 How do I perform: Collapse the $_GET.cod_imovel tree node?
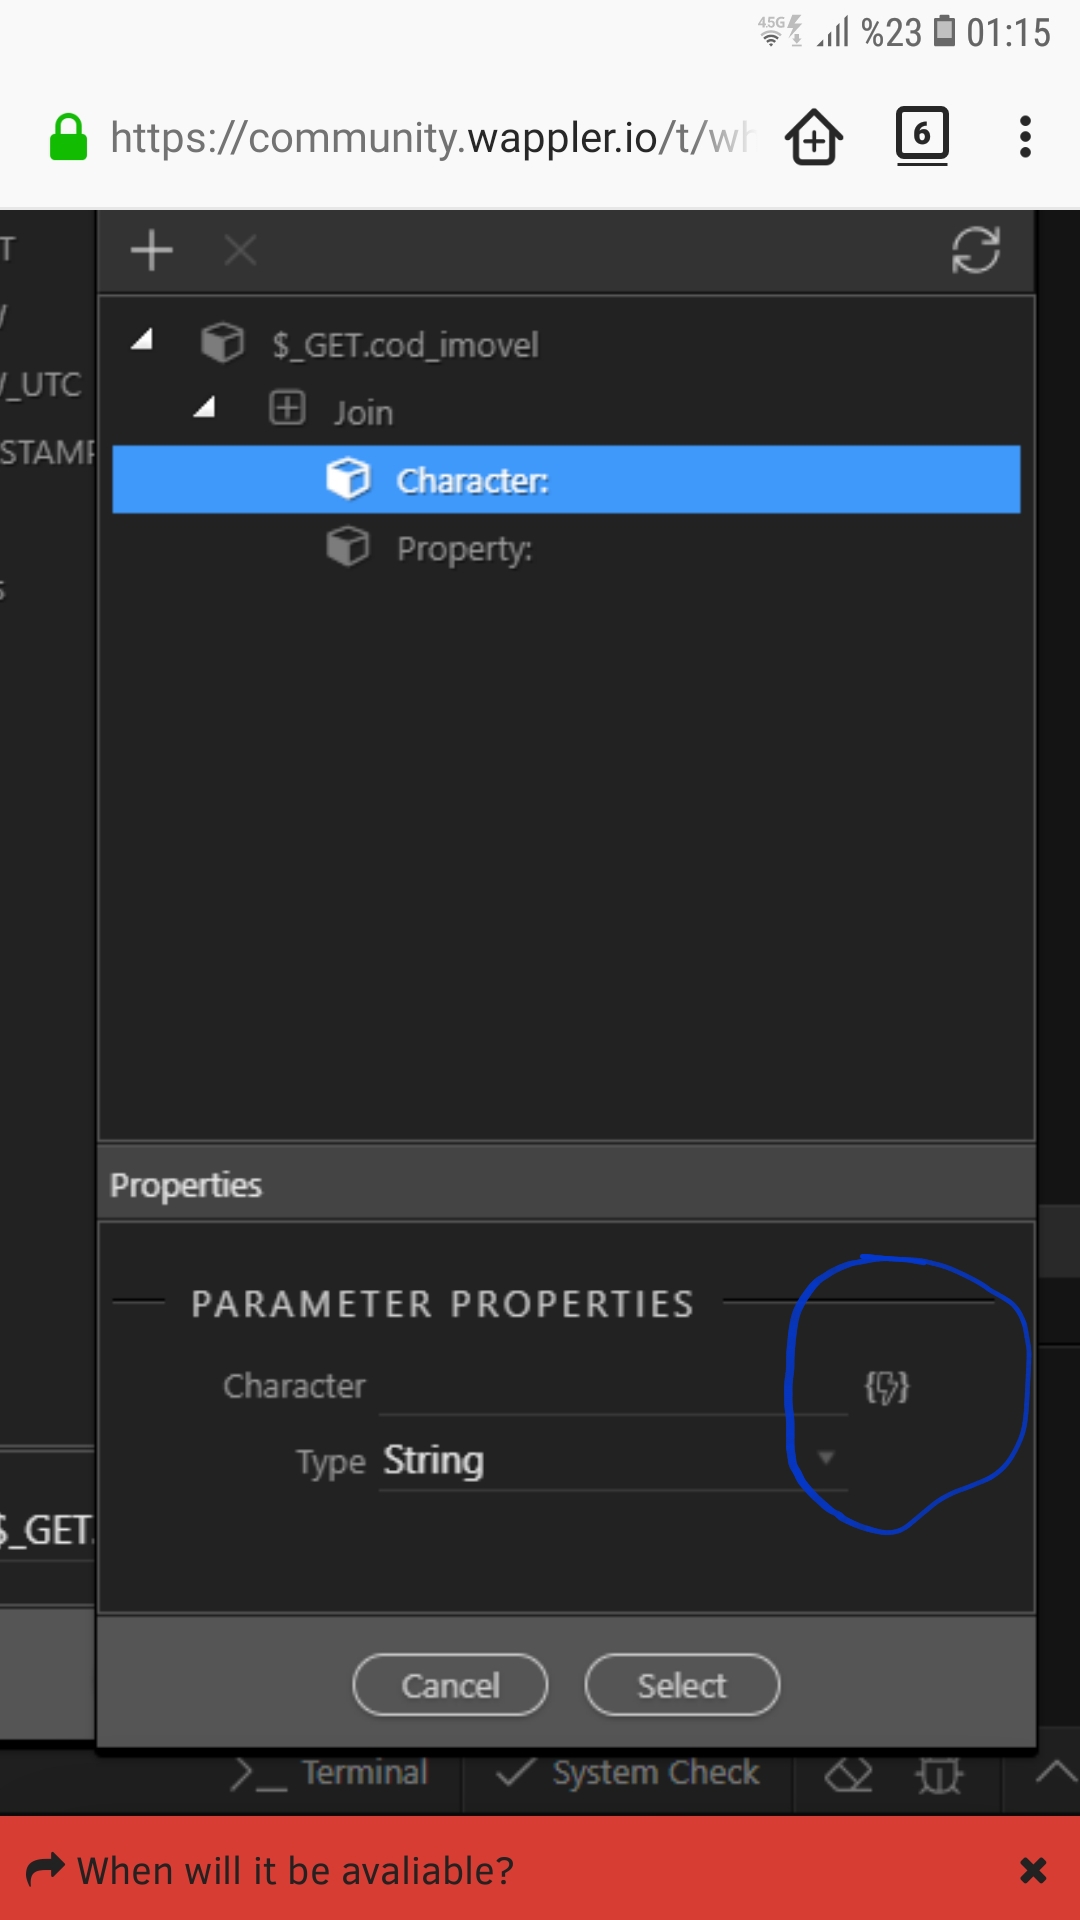pyautogui.click(x=142, y=340)
